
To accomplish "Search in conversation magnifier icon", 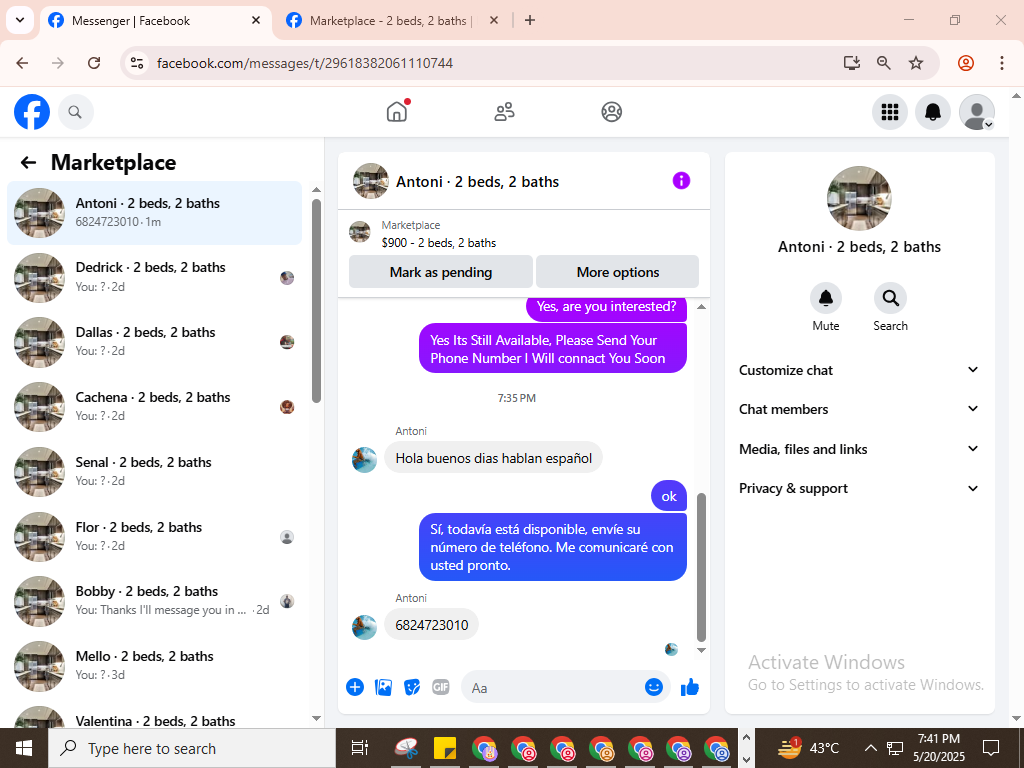I will [890, 298].
